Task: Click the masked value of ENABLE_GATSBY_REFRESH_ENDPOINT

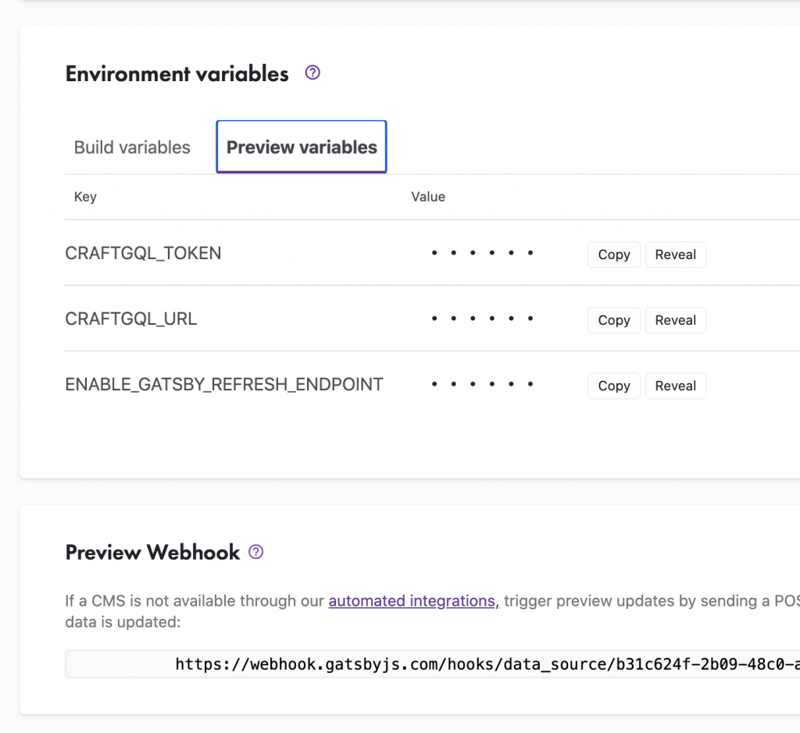Action: coord(482,385)
